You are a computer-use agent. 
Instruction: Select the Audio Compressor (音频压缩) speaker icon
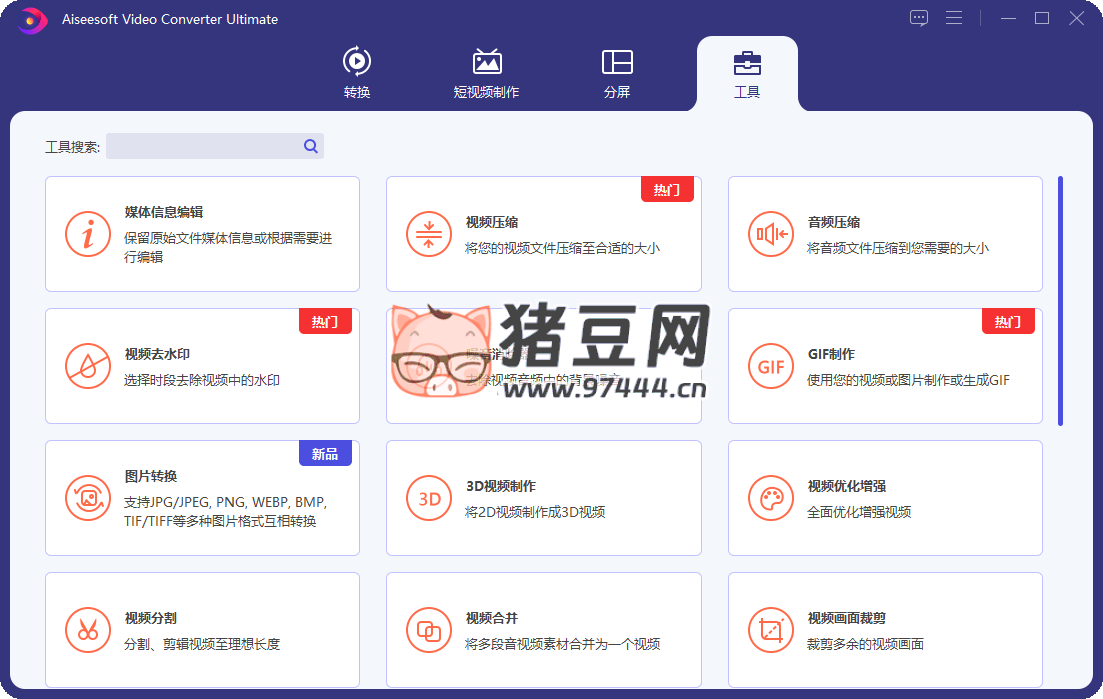pyautogui.click(x=771, y=234)
